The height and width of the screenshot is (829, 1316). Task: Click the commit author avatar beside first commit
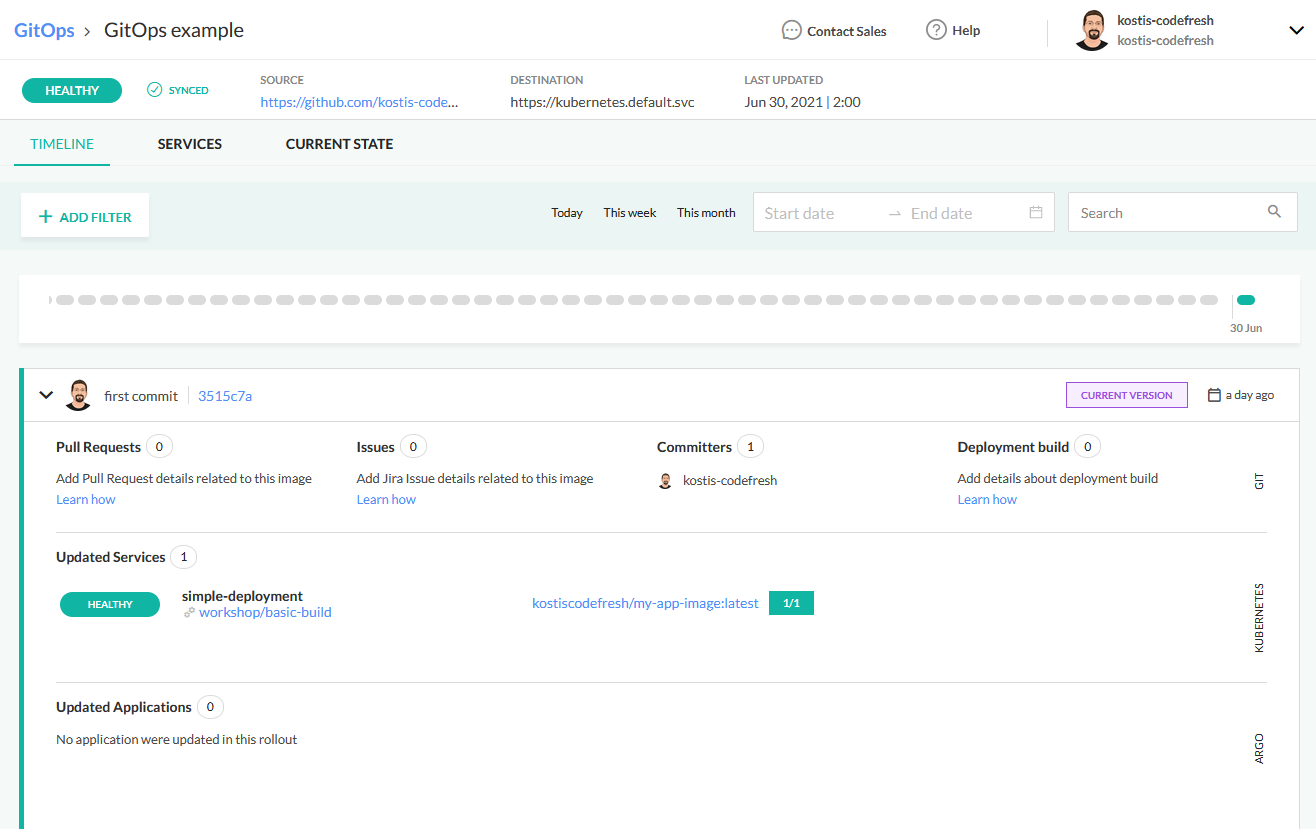click(78, 395)
